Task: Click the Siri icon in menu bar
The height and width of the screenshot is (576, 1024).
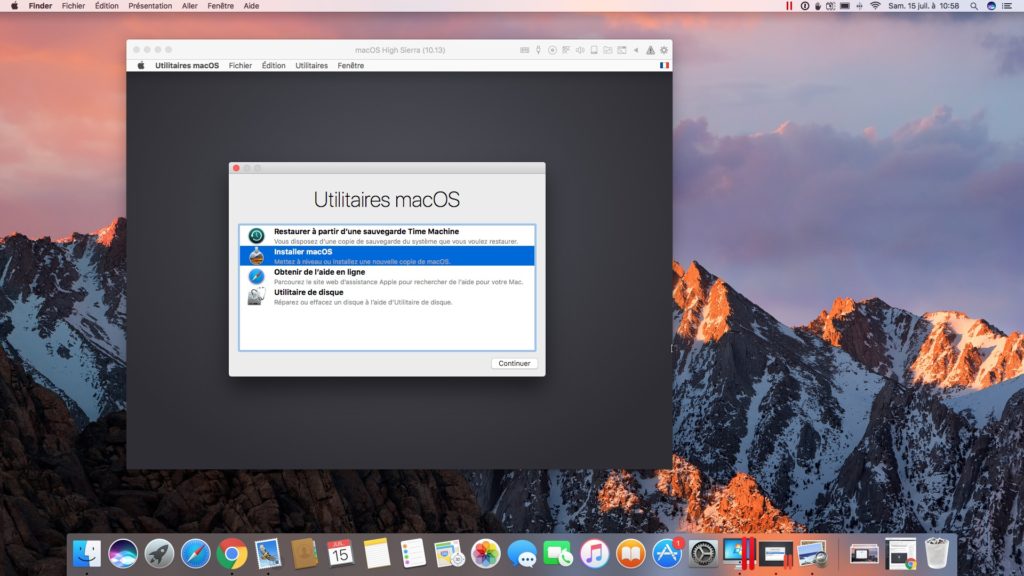Action: click(x=991, y=6)
